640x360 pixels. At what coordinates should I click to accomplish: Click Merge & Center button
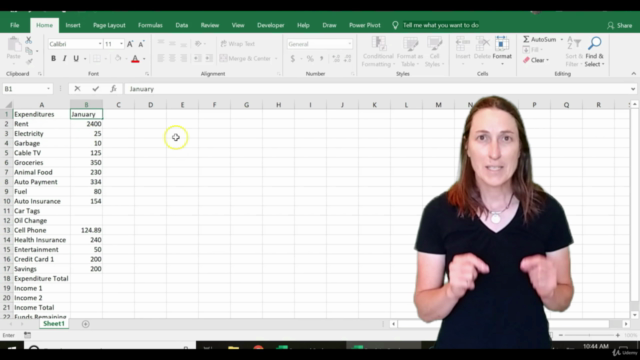coord(246,58)
